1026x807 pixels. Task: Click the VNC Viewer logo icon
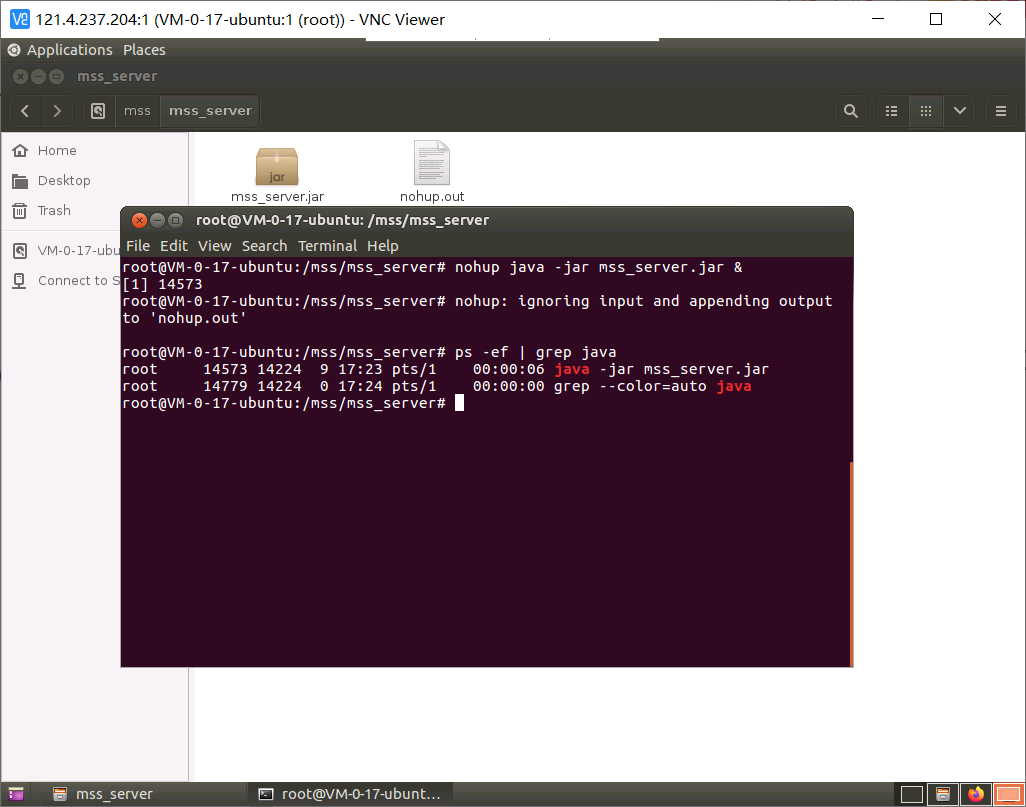tap(20, 20)
